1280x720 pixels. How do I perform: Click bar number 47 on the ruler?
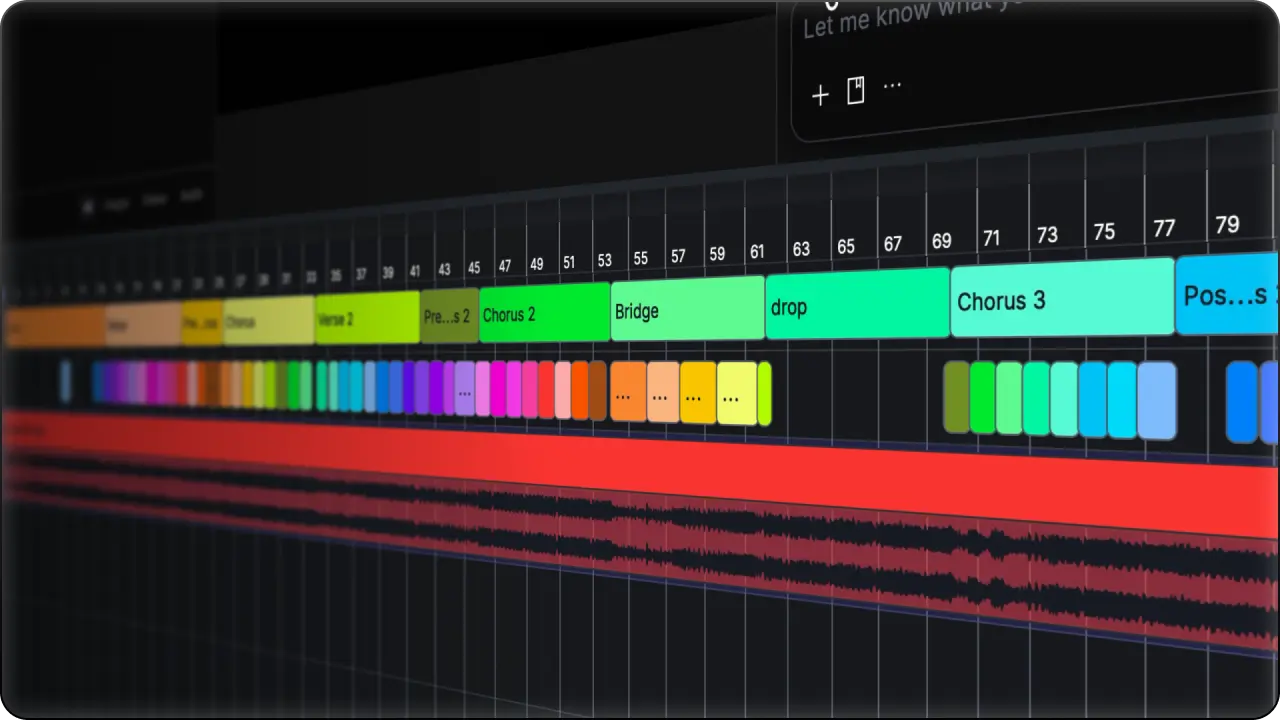pyautogui.click(x=505, y=266)
